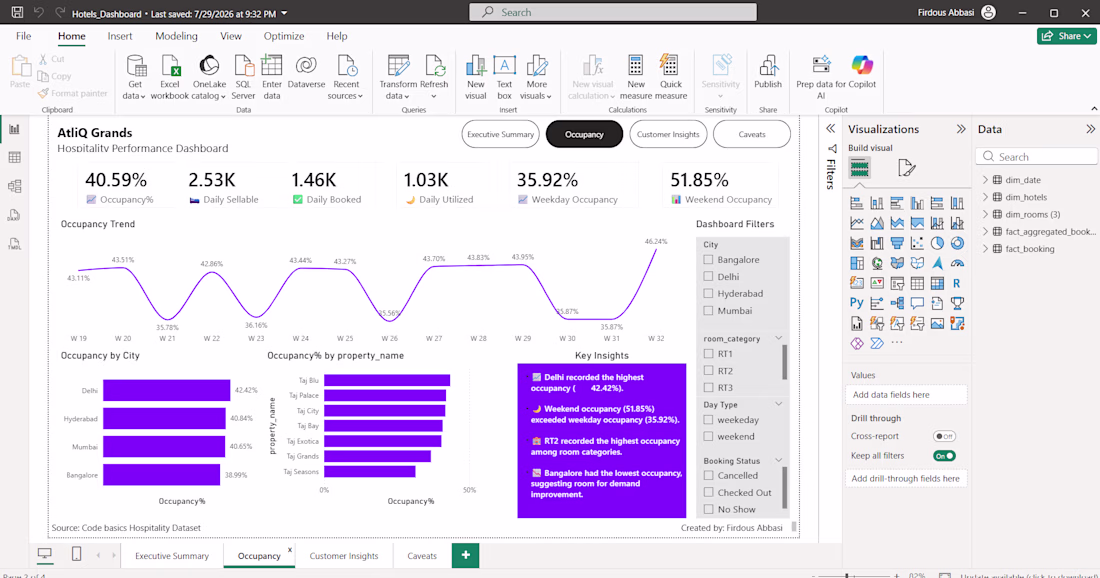The height and width of the screenshot is (578, 1100).
Task: Expand the dim_rooms table
Action: pyautogui.click(x=985, y=214)
